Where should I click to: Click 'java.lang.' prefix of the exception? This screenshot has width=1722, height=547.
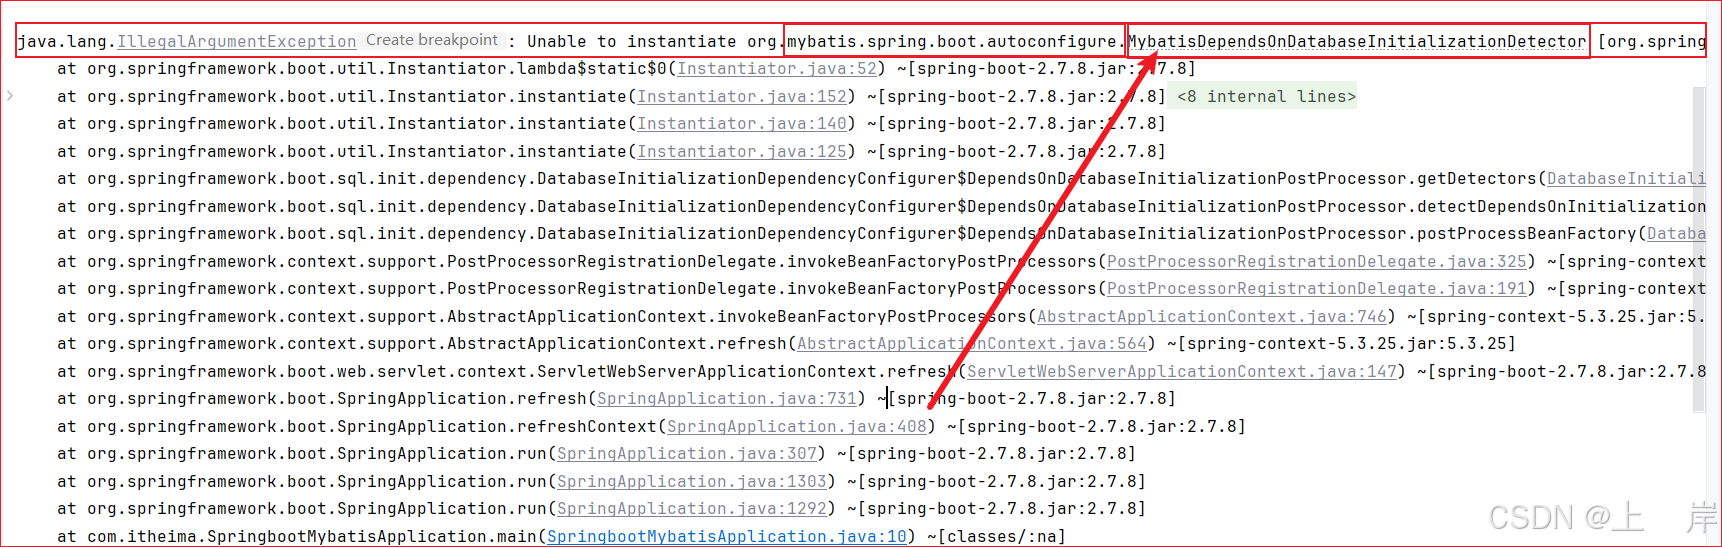click(x=67, y=42)
